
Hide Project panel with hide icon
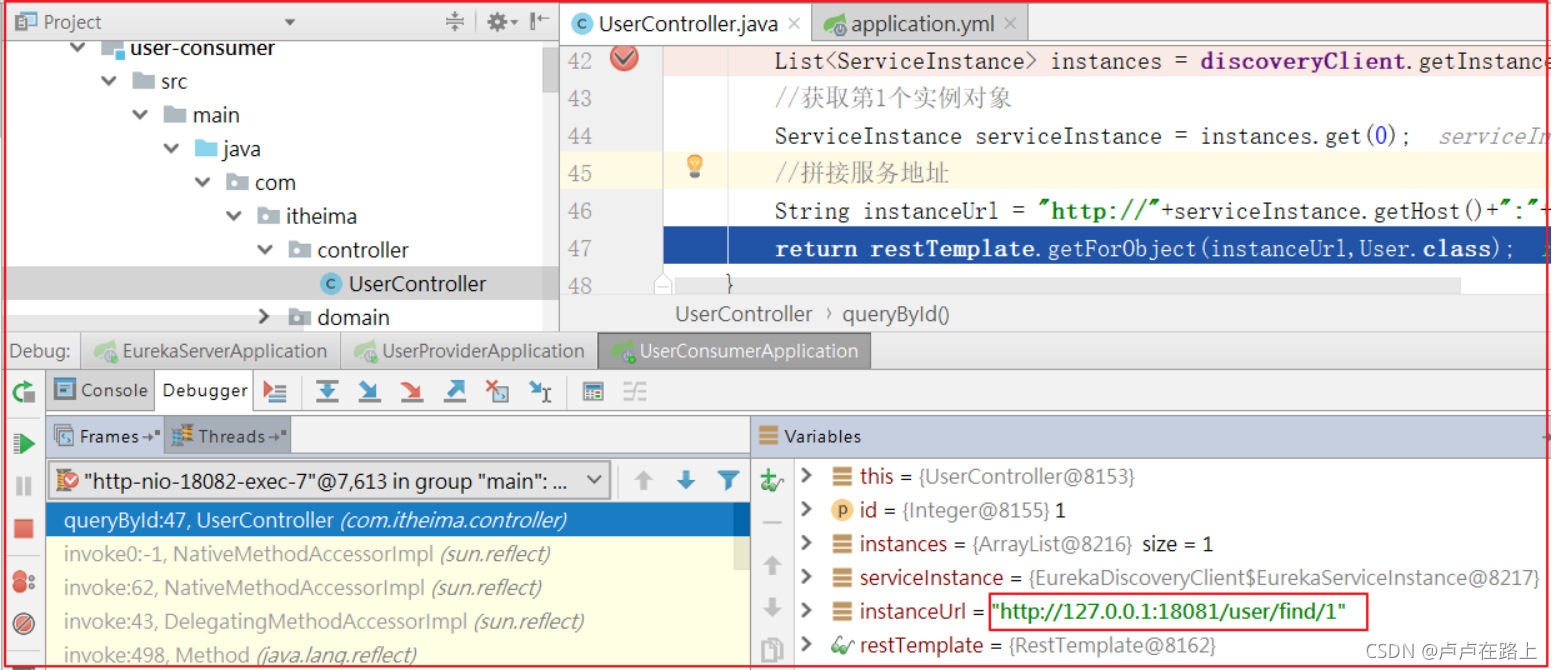click(540, 21)
